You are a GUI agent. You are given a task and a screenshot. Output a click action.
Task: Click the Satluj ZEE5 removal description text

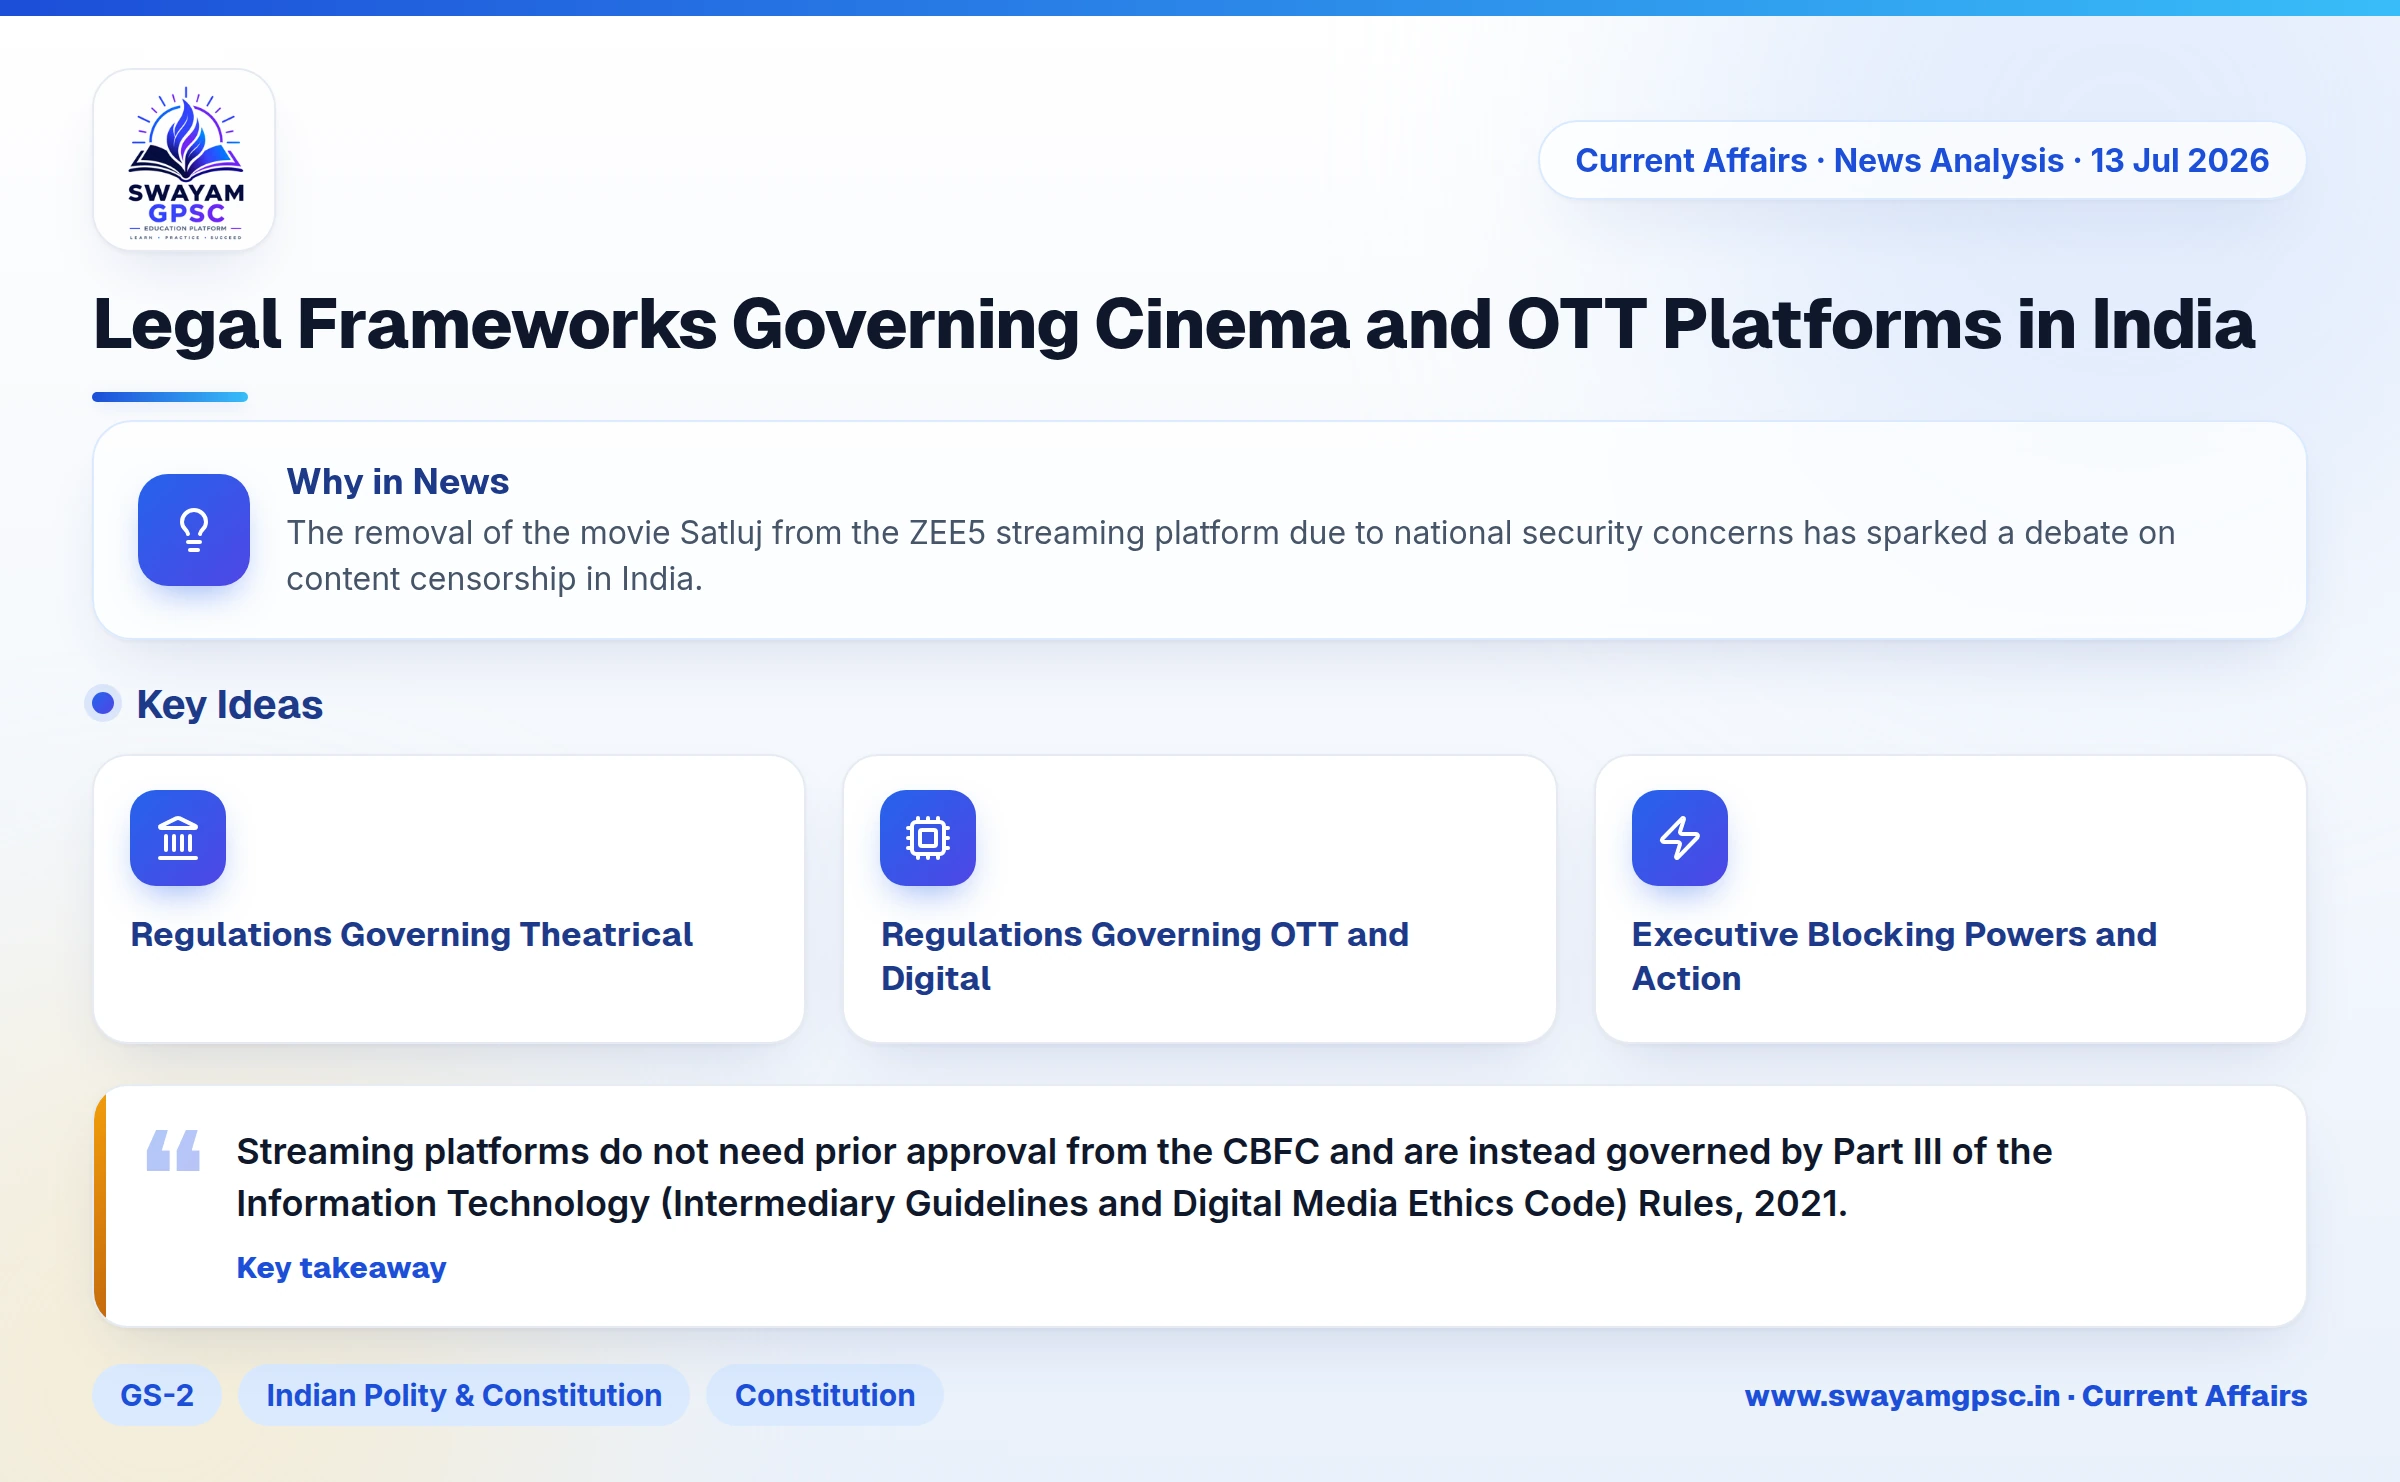click(1231, 556)
